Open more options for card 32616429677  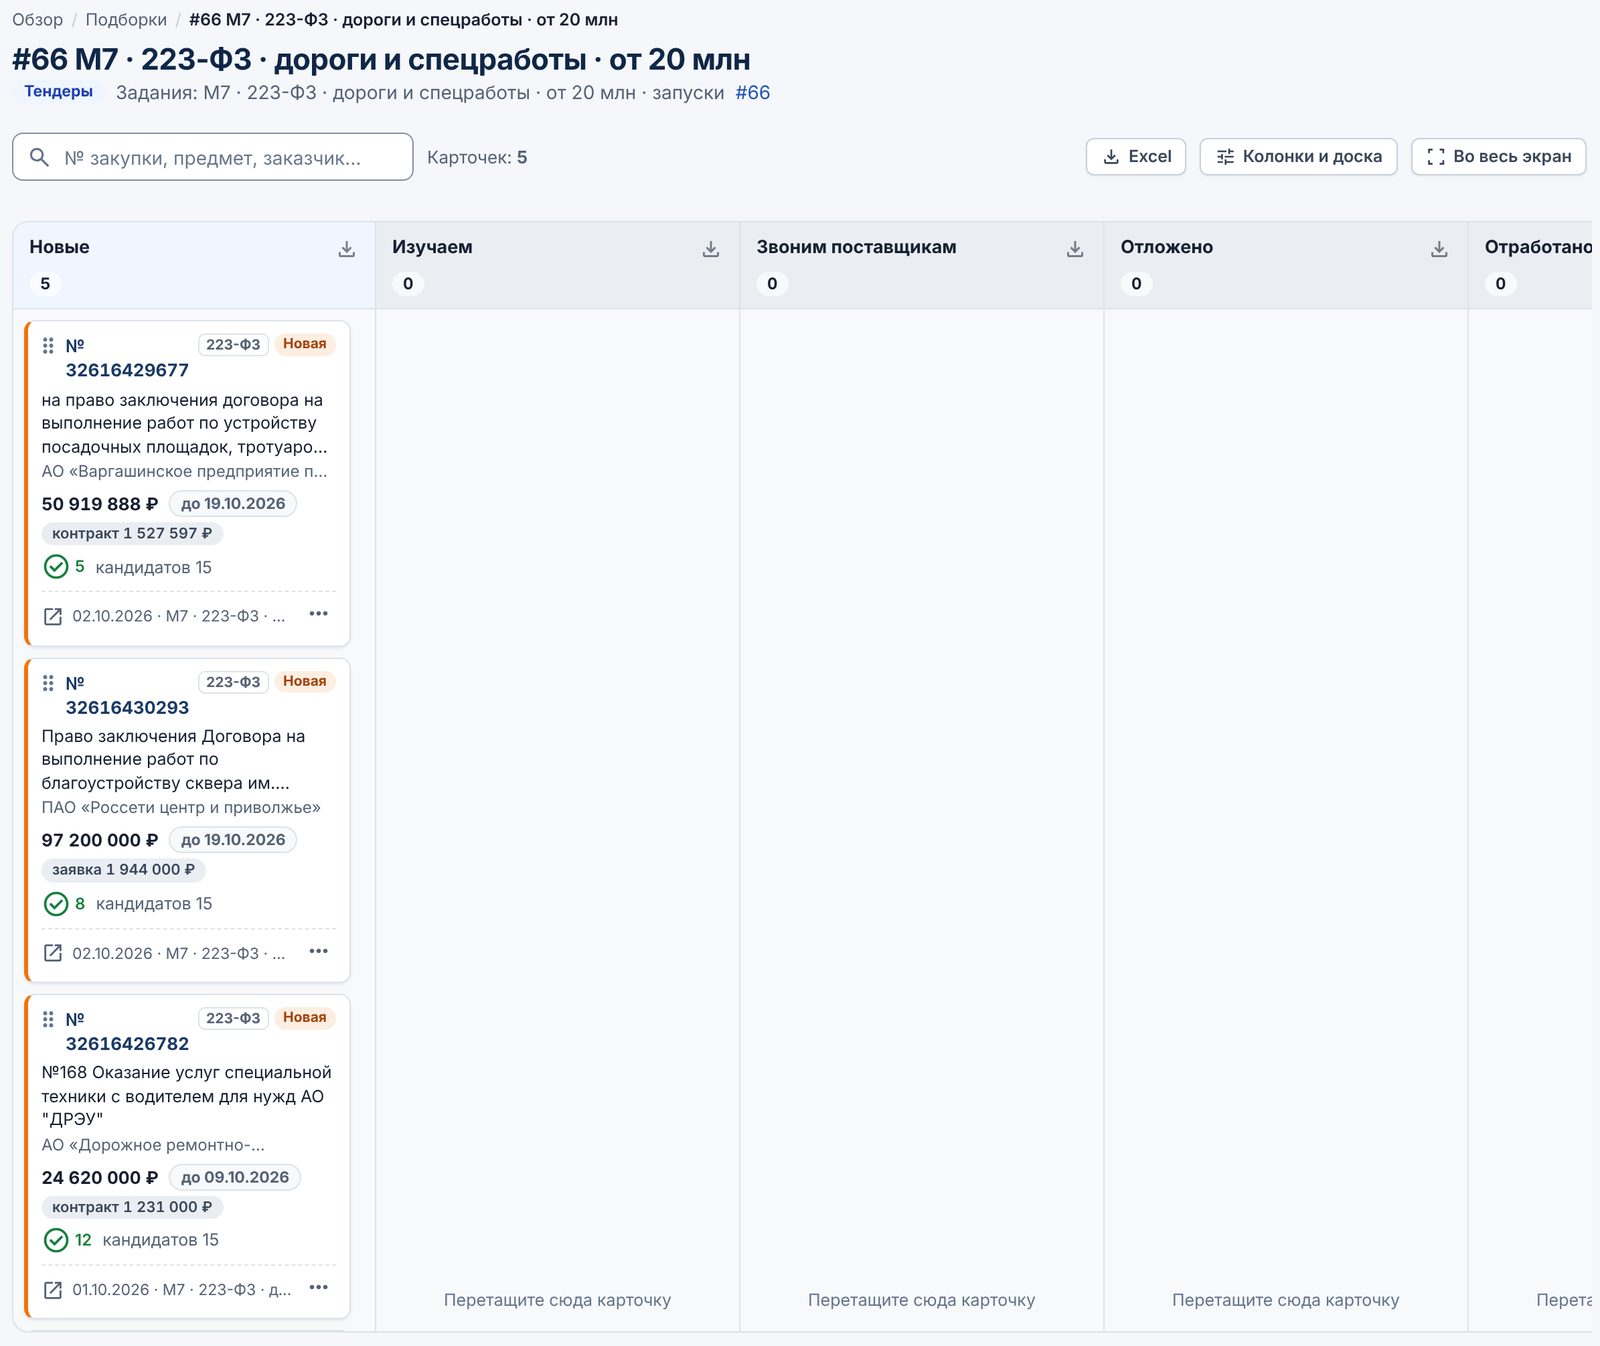point(319,614)
